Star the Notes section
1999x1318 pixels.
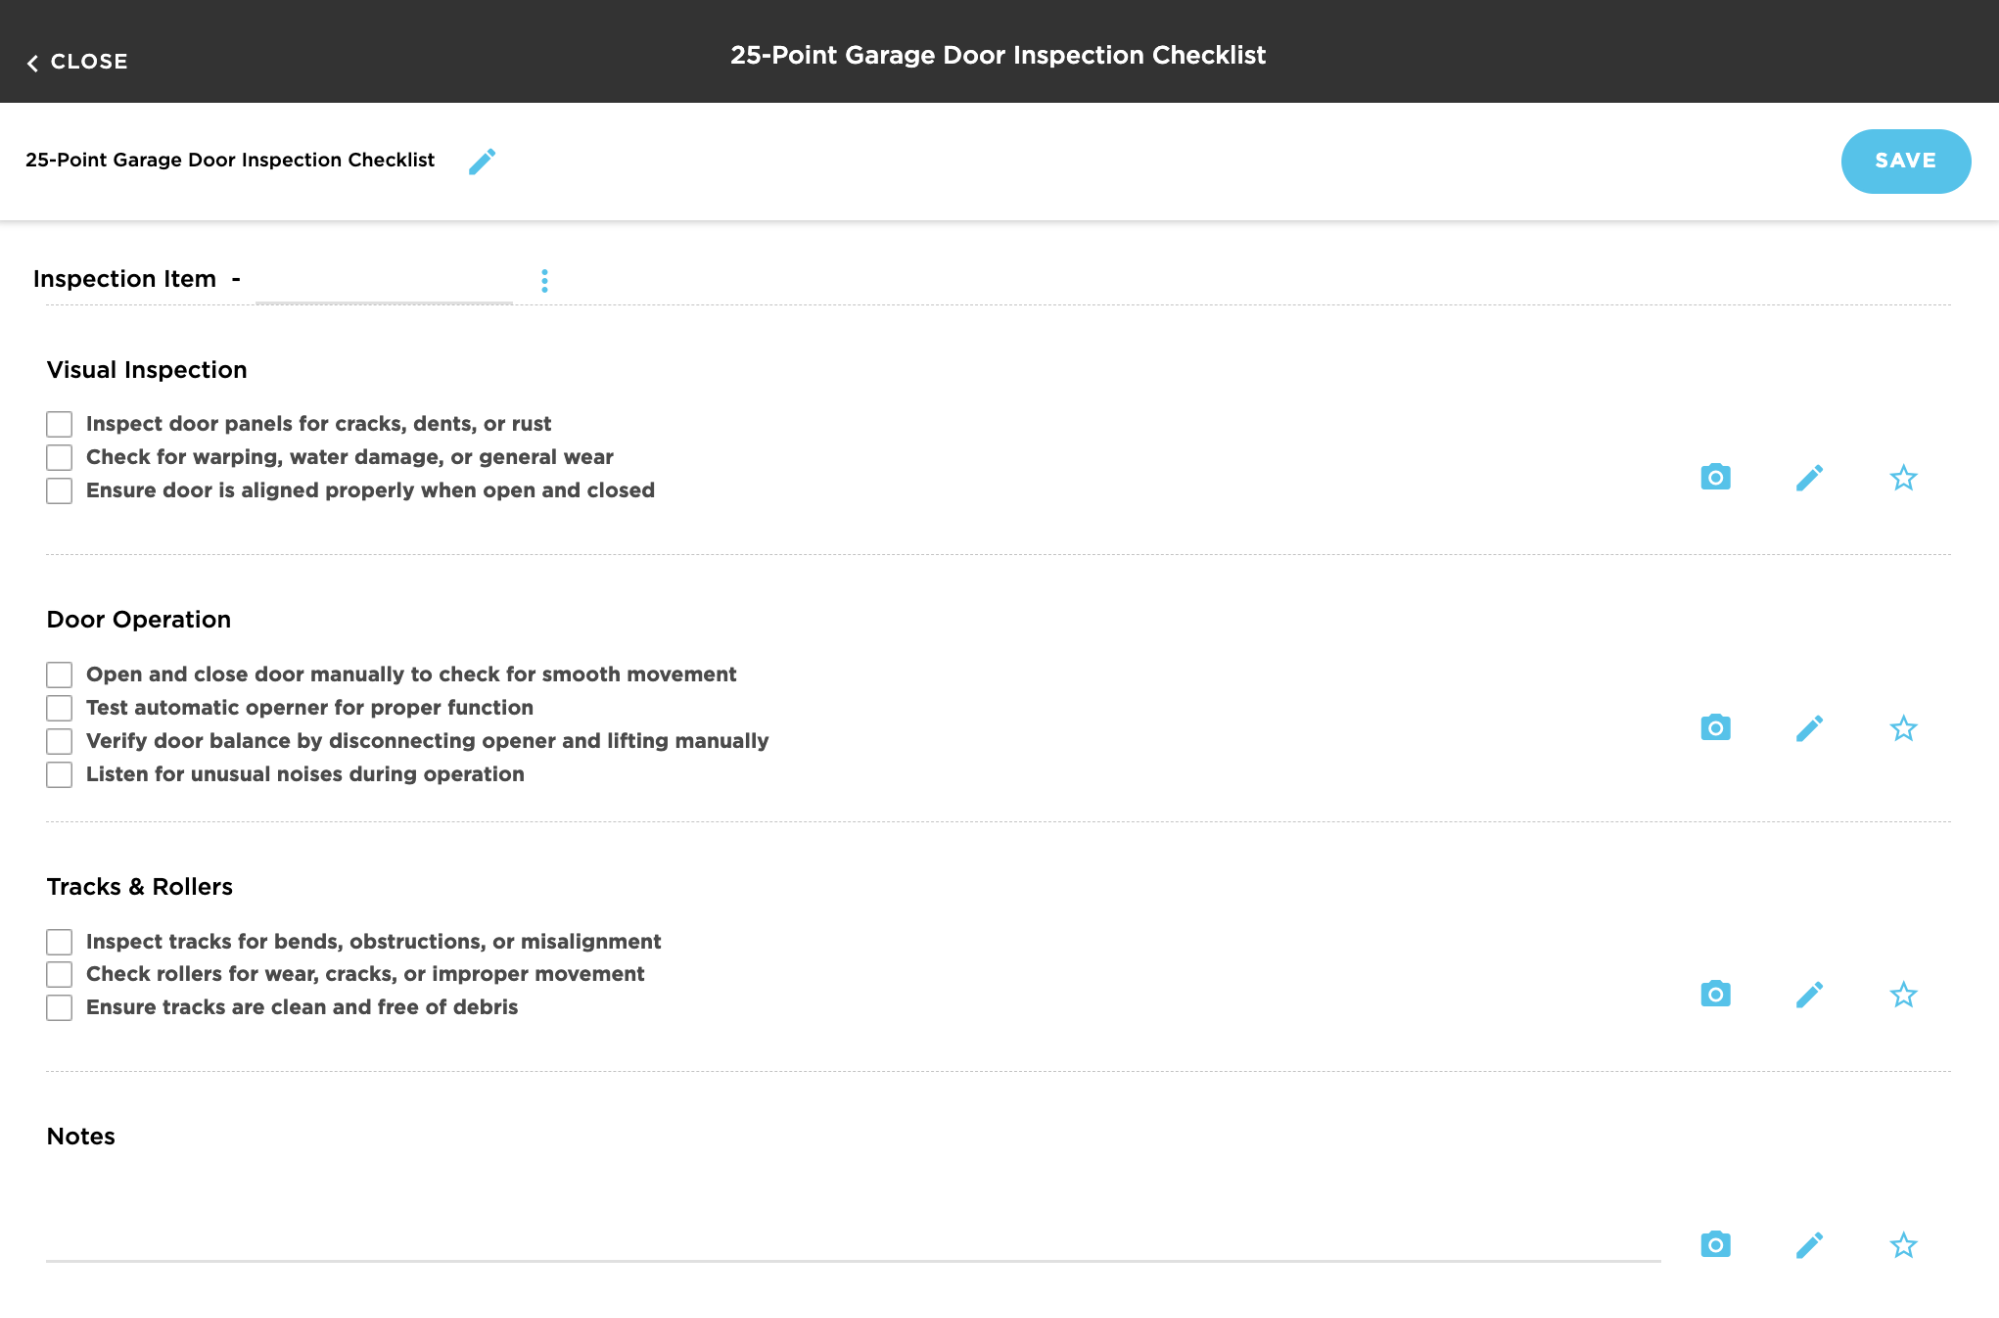1902,1244
